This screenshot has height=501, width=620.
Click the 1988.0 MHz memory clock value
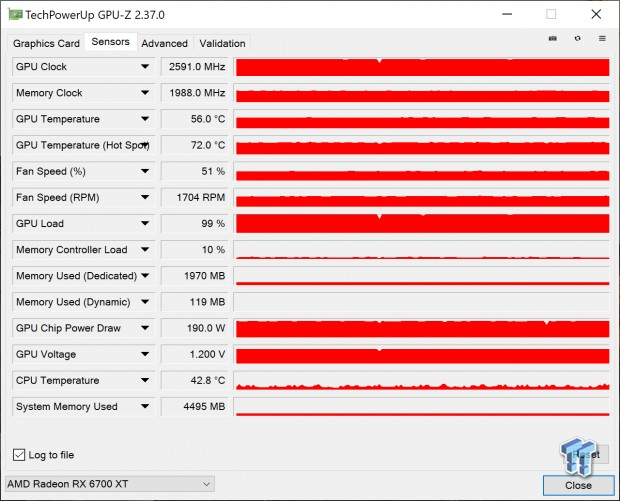[x=195, y=93]
